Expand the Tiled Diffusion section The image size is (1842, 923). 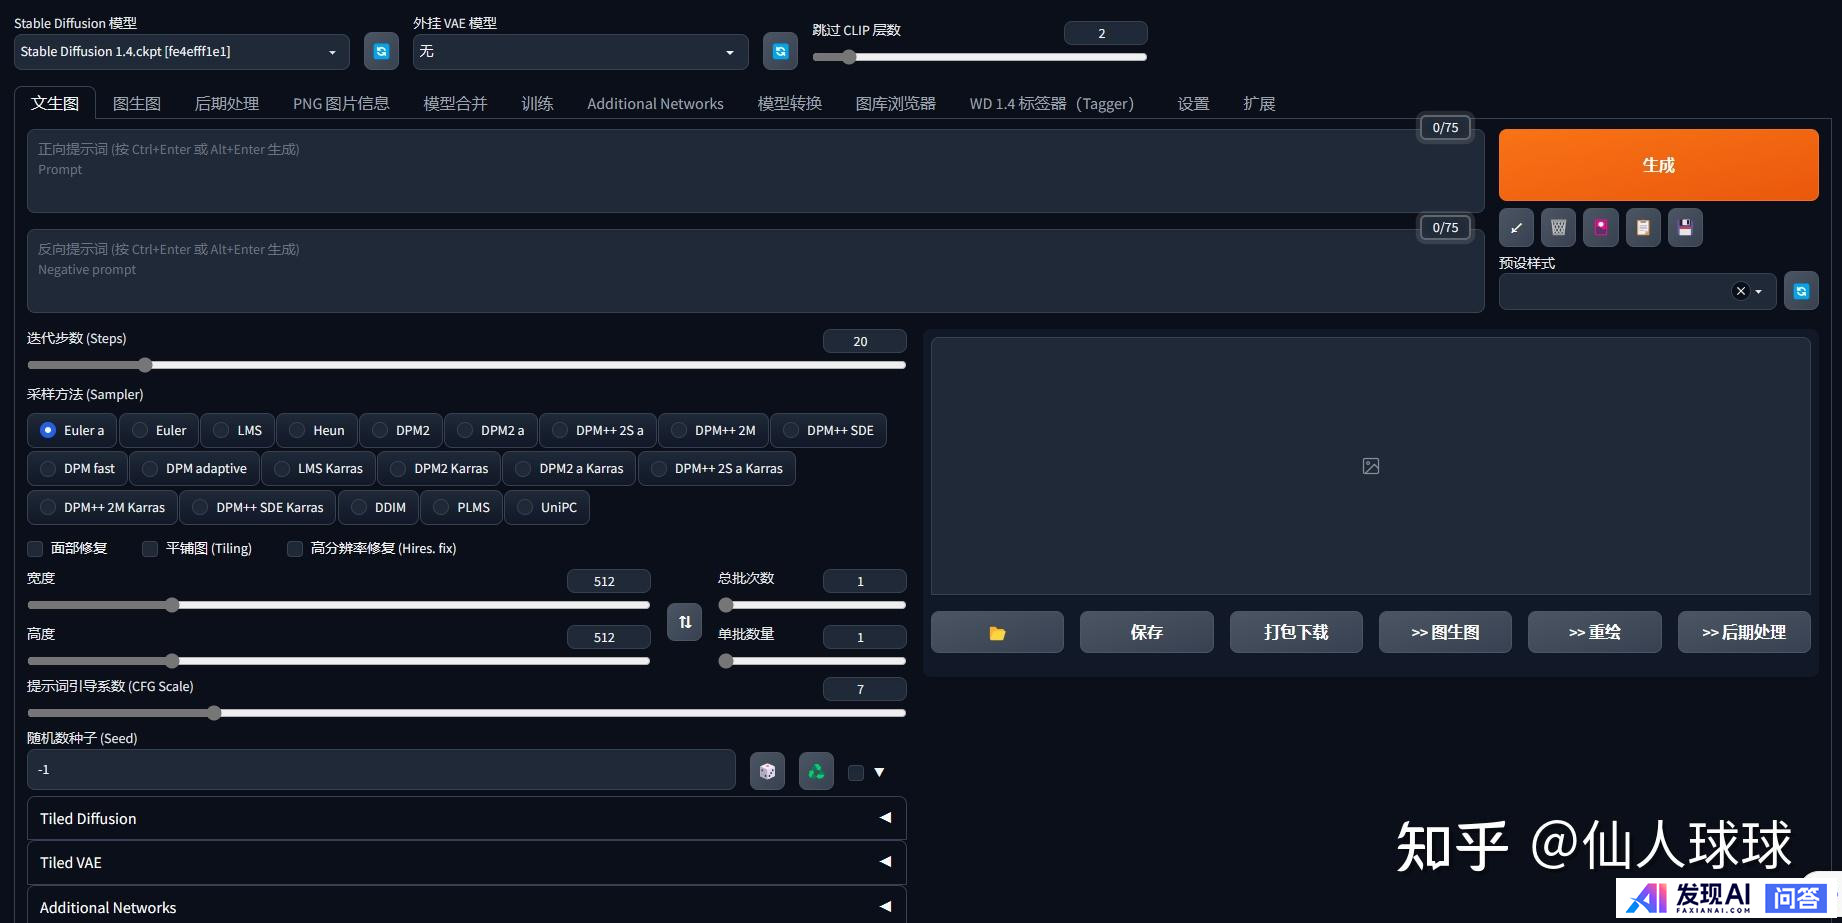[466, 818]
